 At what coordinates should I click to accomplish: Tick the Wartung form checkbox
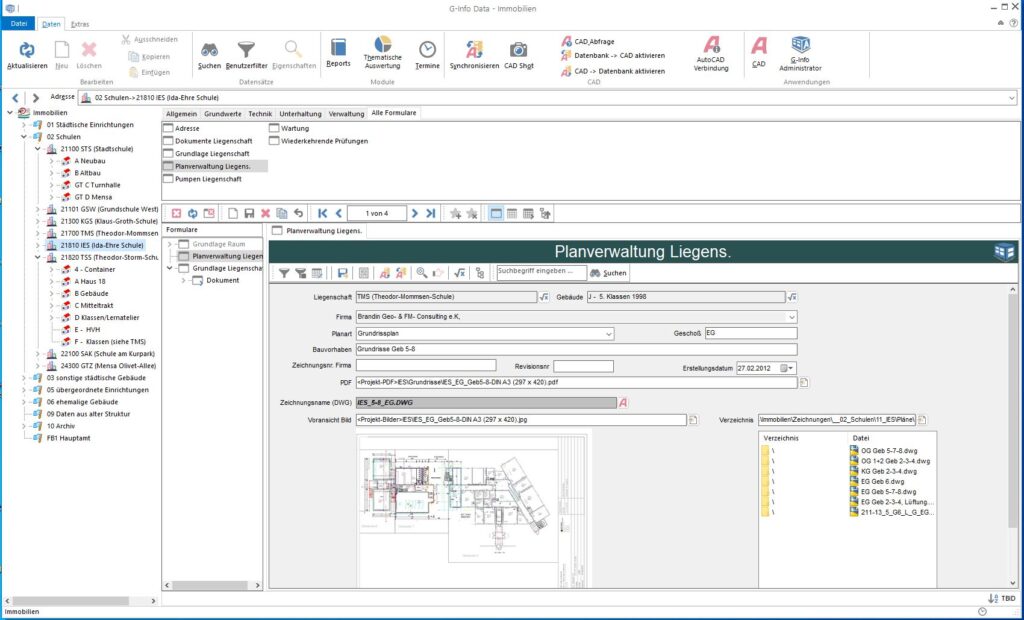coord(274,129)
